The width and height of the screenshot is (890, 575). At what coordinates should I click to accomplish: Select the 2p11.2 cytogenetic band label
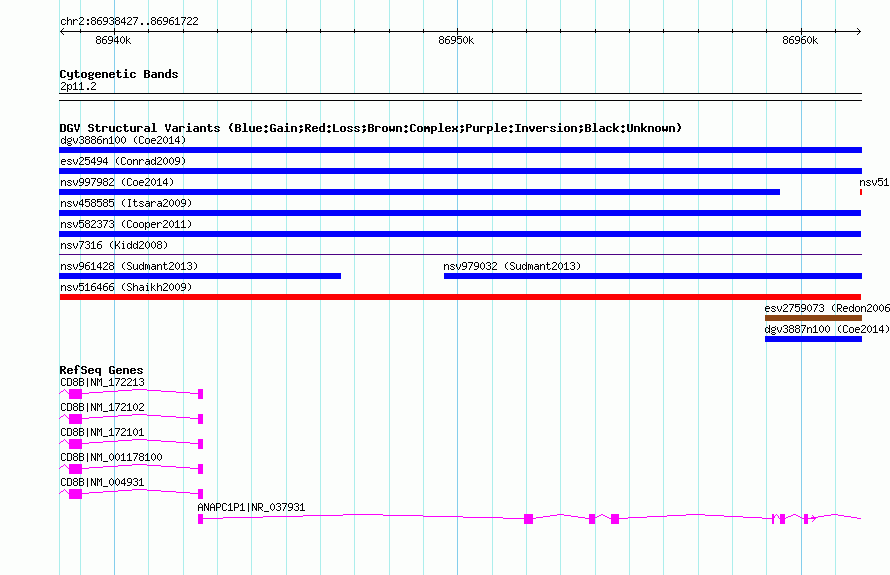click(x=78, y=86)
